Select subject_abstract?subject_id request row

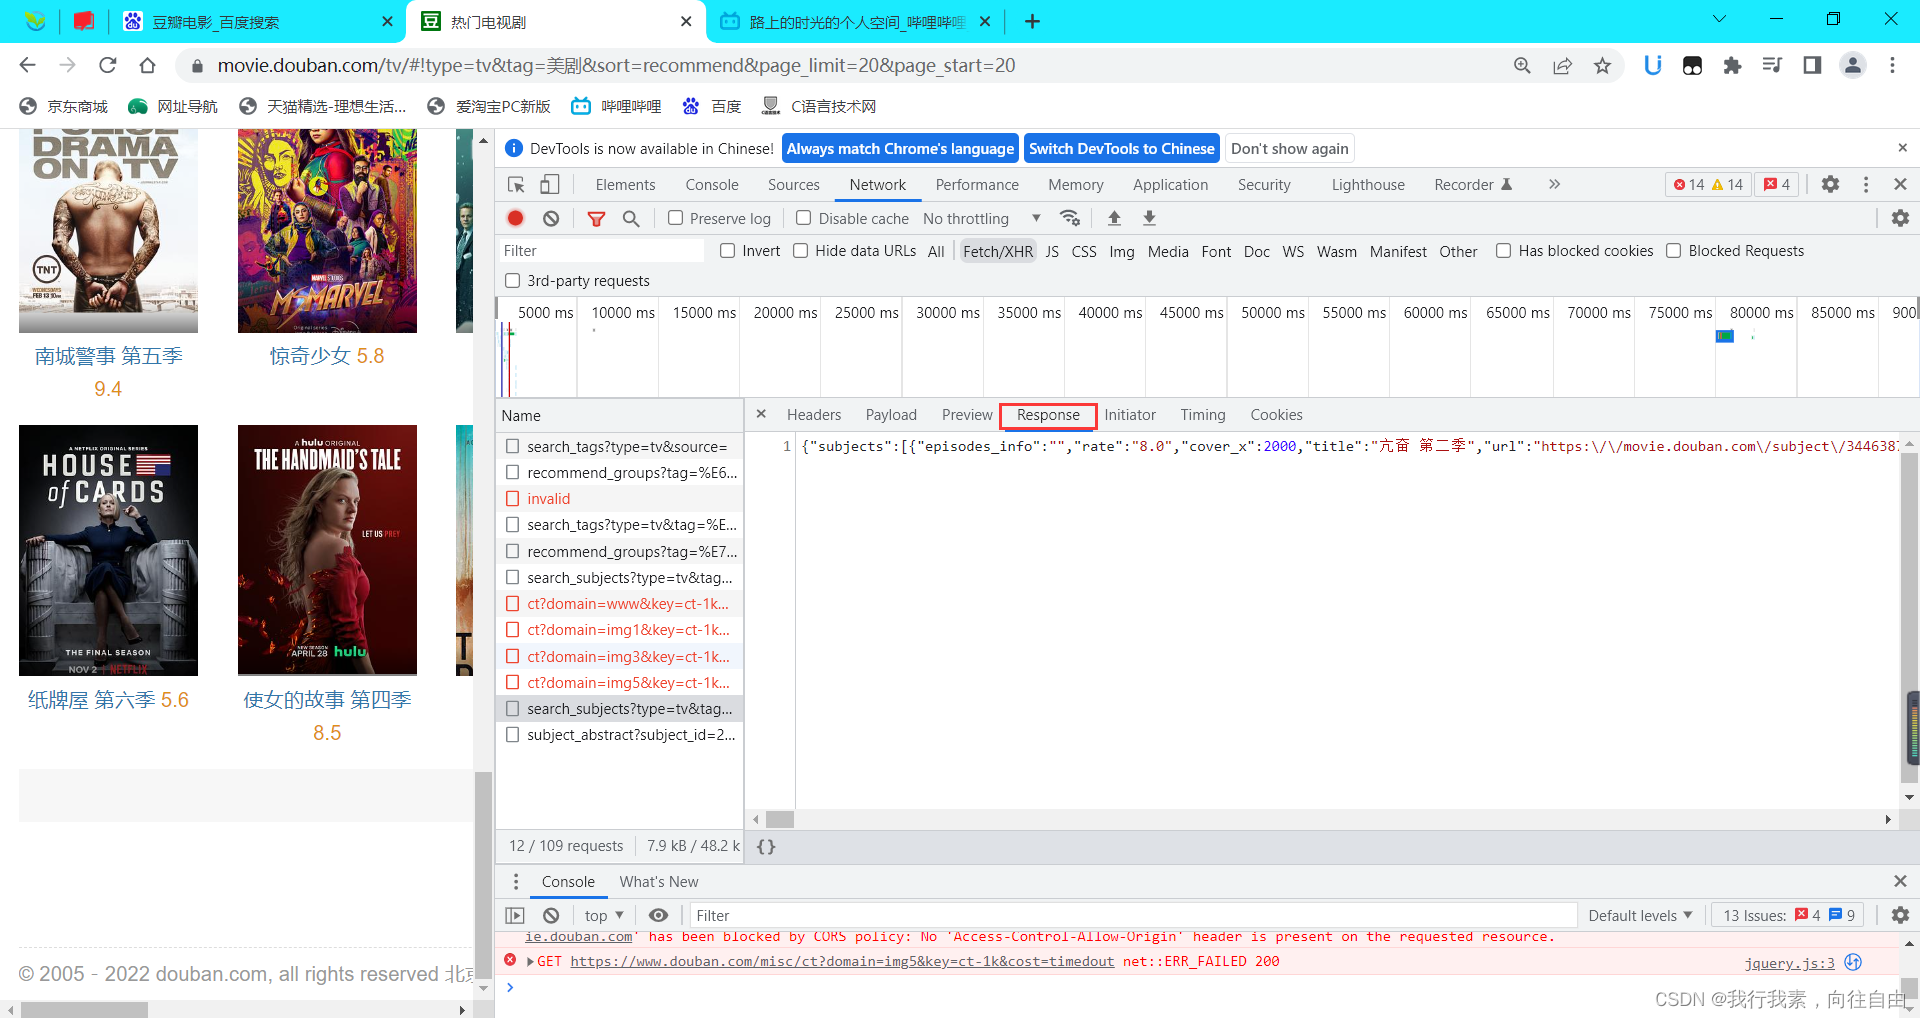620,735
